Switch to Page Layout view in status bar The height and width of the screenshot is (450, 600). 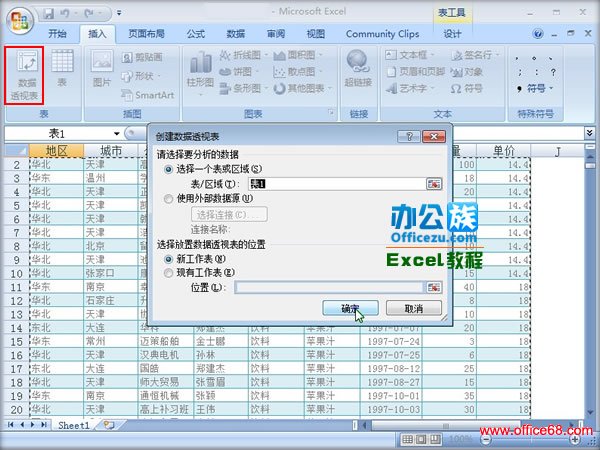click(421, 439)
